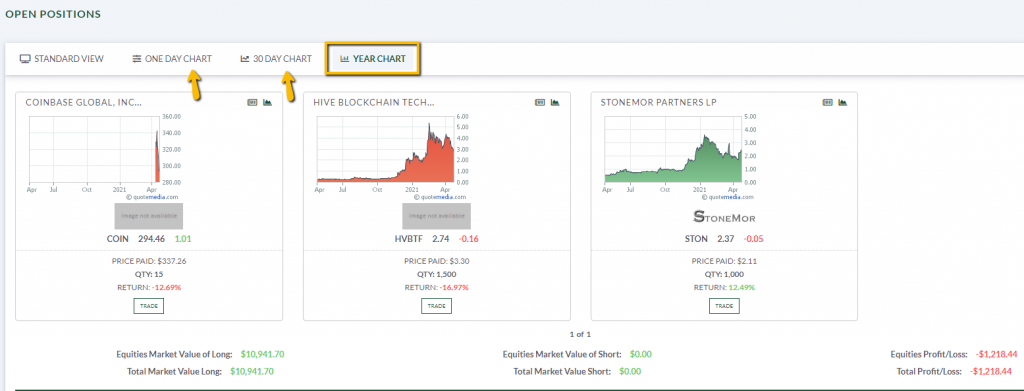
Task: Click the COIN price 294.46
Action: pos(152,239)
